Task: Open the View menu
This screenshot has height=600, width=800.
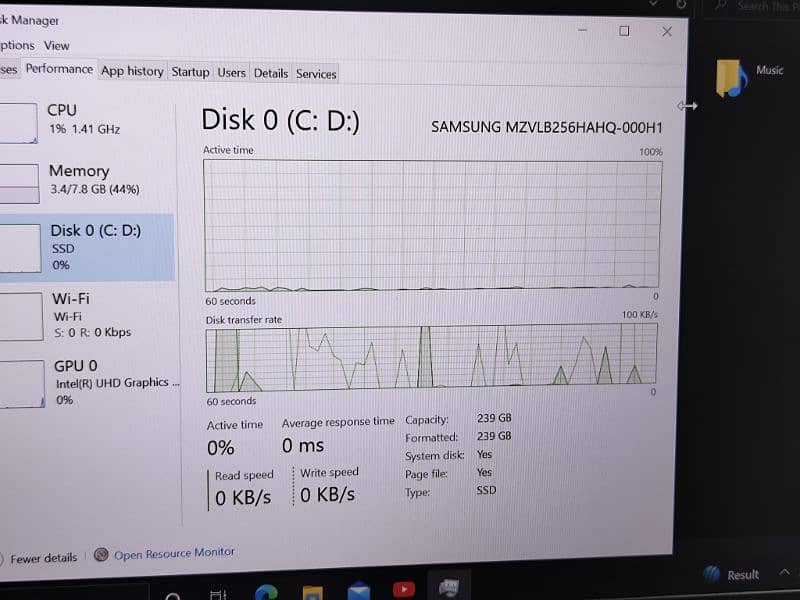Action: [x=56, y=46]
